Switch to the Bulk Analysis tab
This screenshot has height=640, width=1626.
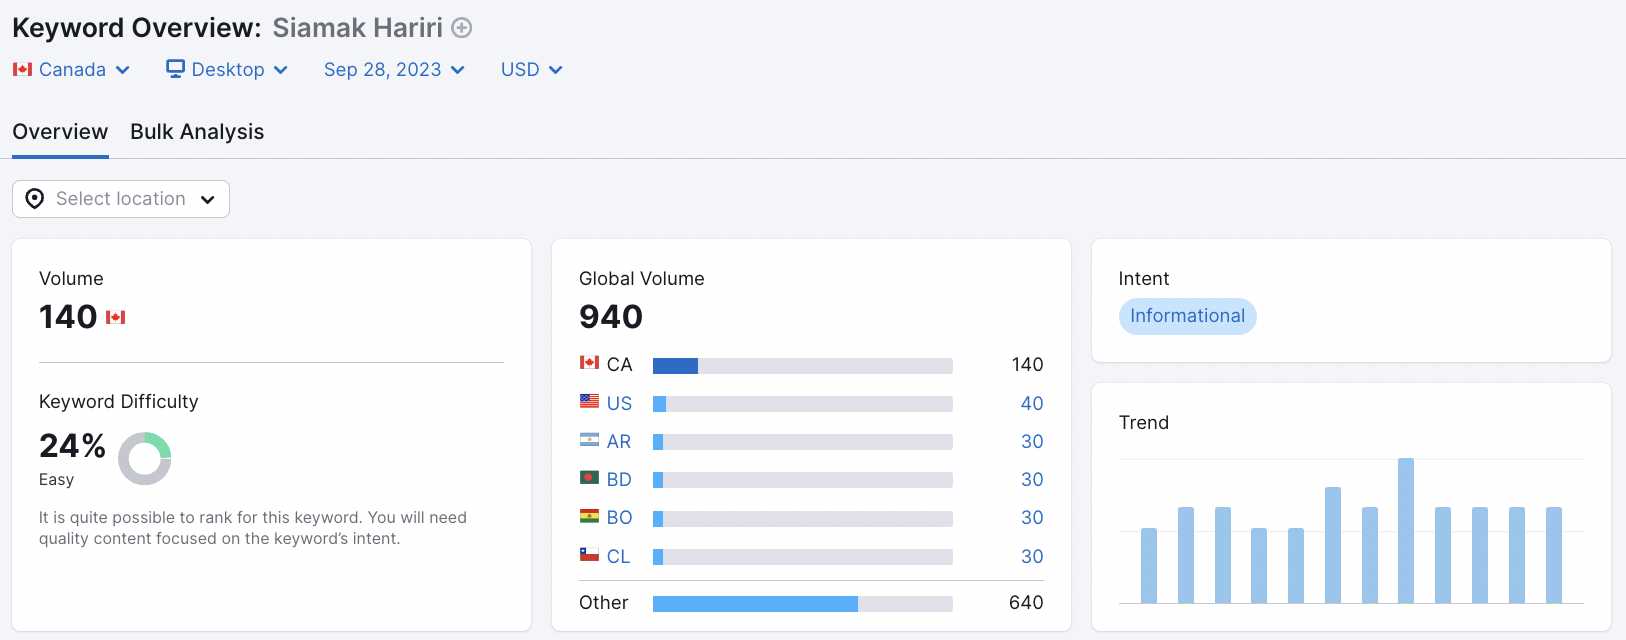point(197,132)
